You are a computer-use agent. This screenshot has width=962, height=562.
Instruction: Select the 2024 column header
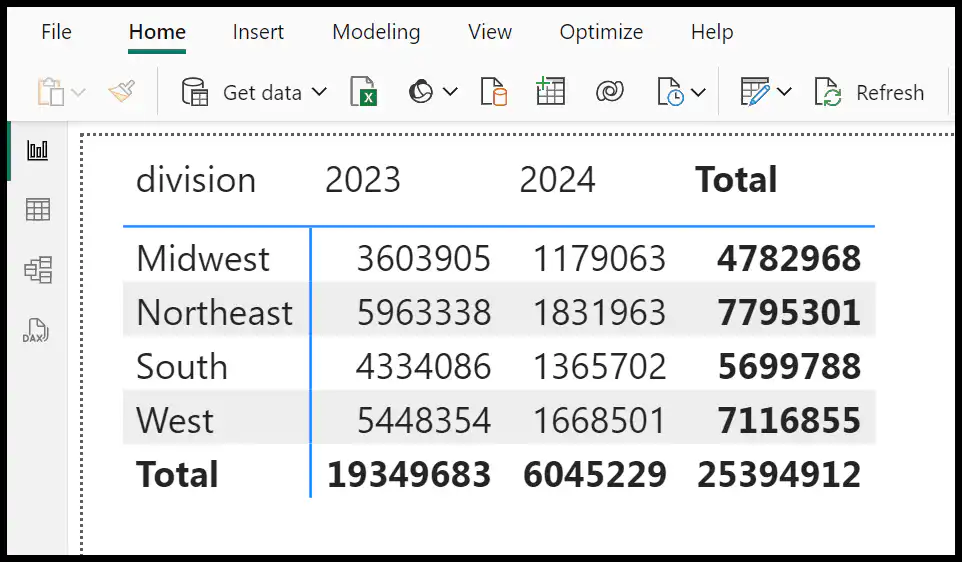click(557, 180)
